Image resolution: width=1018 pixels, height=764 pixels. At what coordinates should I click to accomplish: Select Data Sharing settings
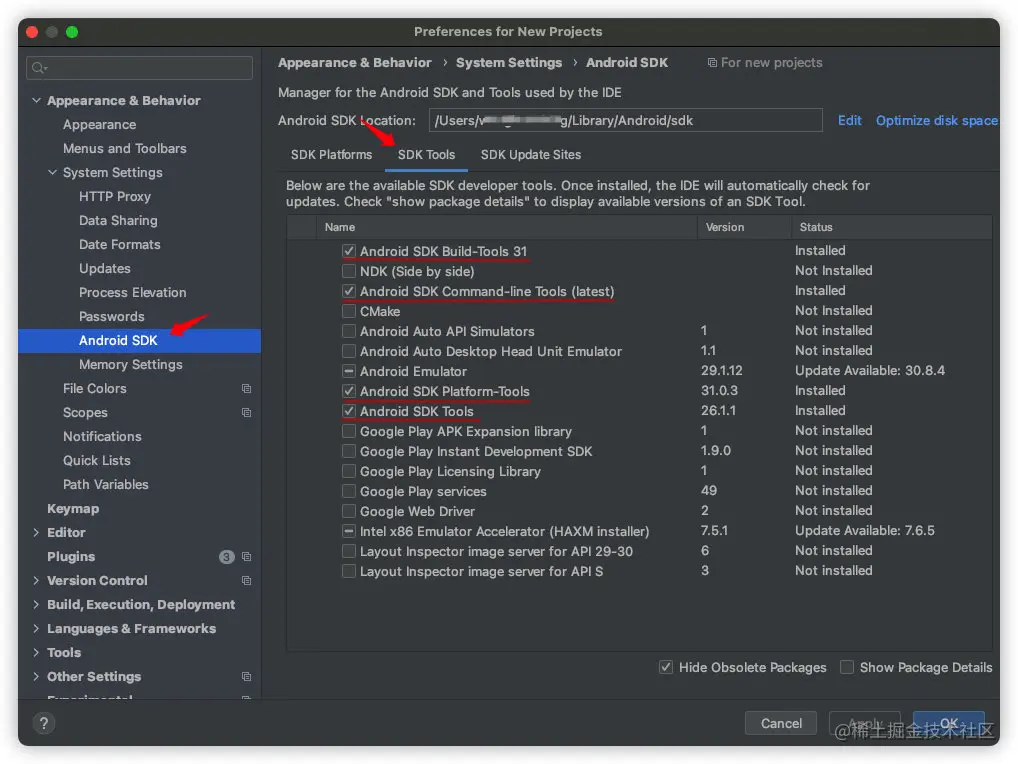tap(118, 221)
